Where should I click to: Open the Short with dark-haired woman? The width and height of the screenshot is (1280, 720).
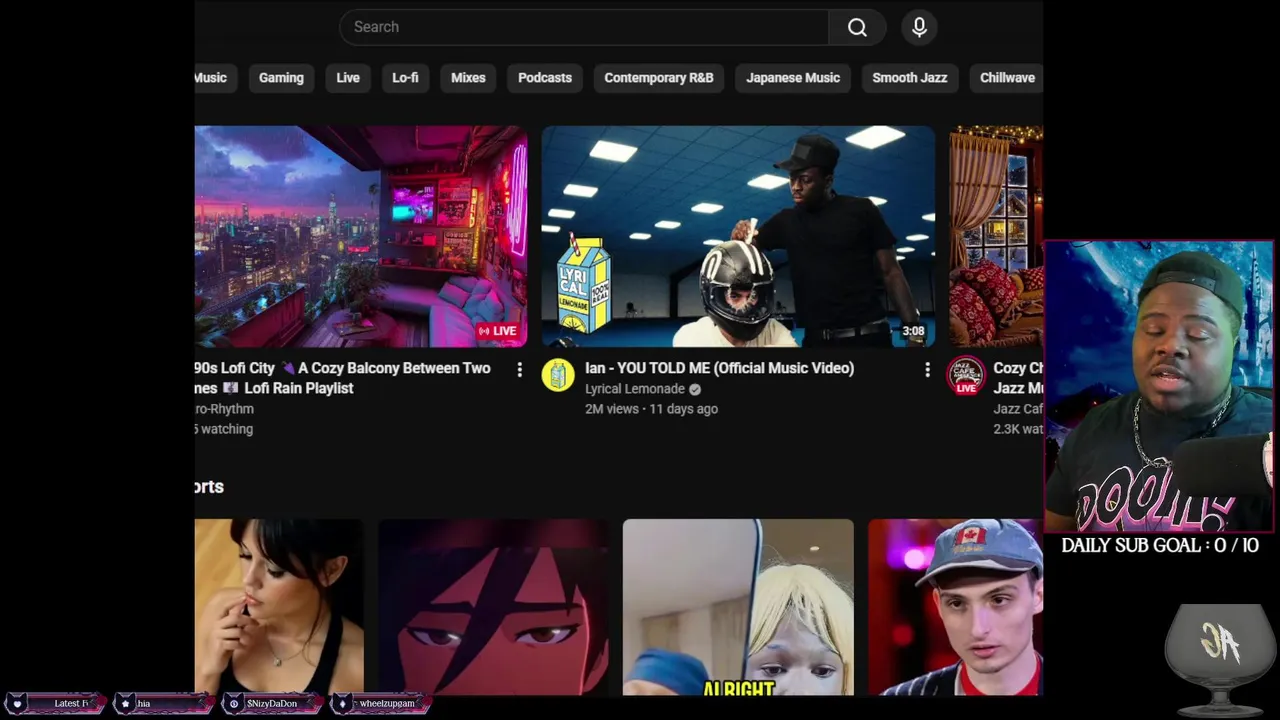click(279, 607)
